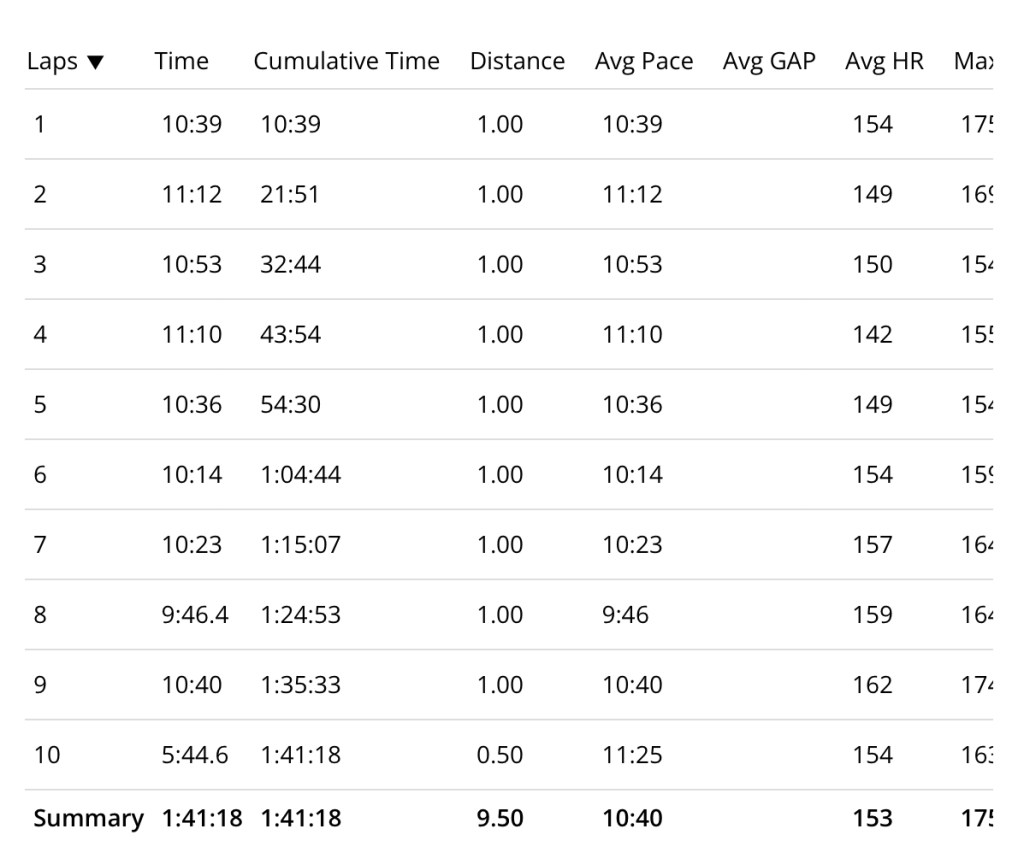
Task: Select lap 8 time 9:46.4
Action: pos(195,614)
